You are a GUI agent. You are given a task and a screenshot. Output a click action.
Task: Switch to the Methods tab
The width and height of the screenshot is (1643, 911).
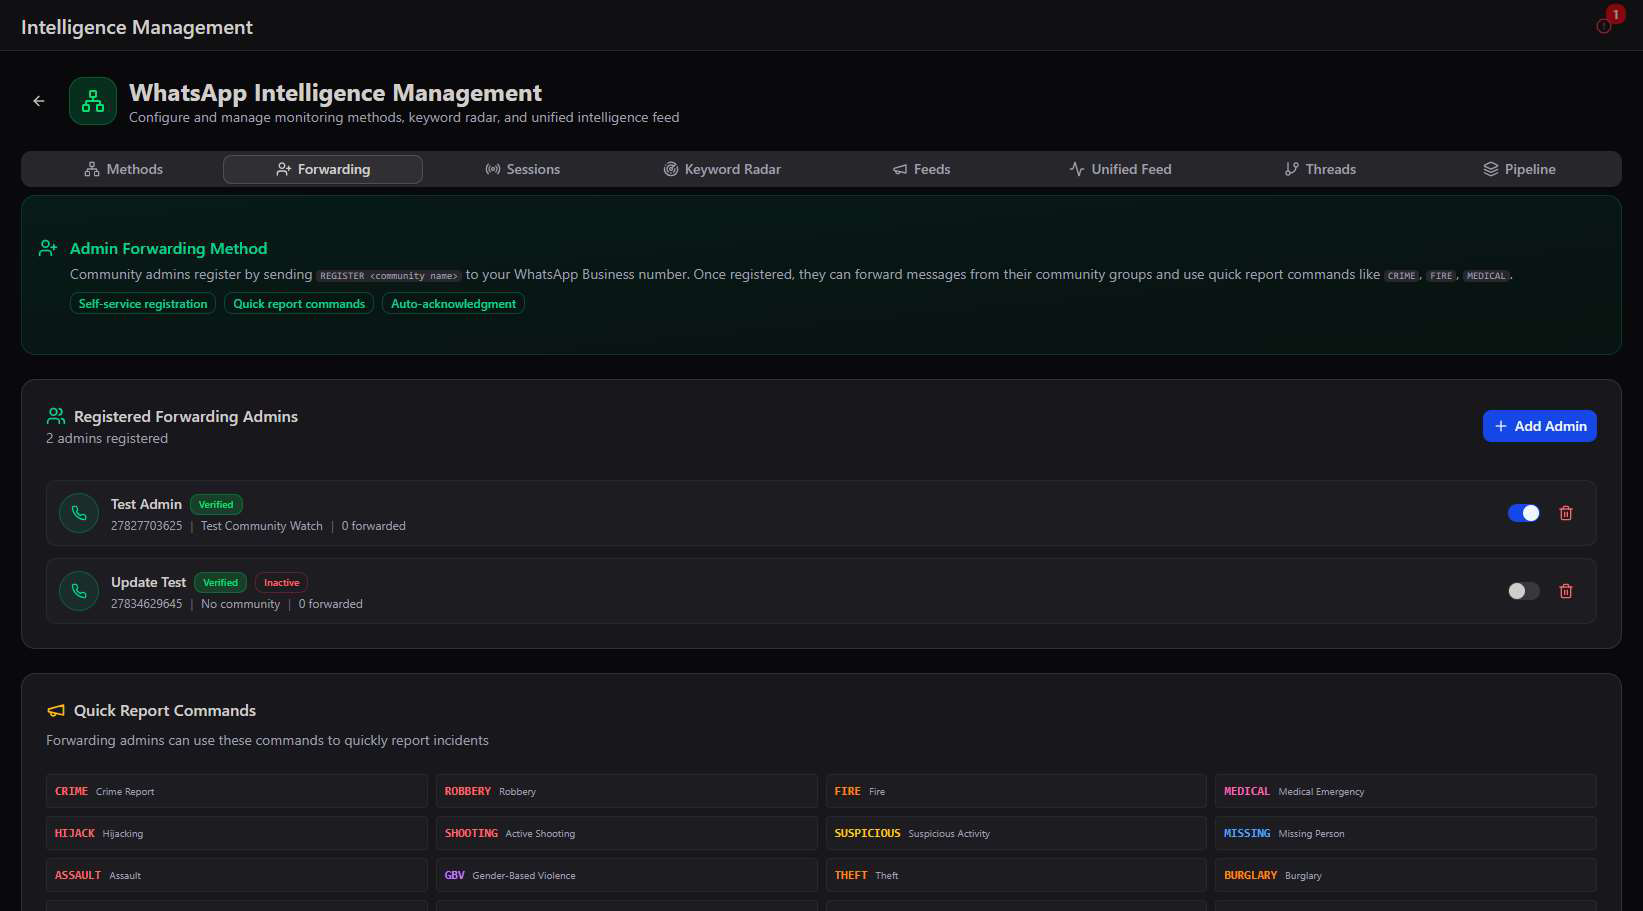(x=123, y=169)
